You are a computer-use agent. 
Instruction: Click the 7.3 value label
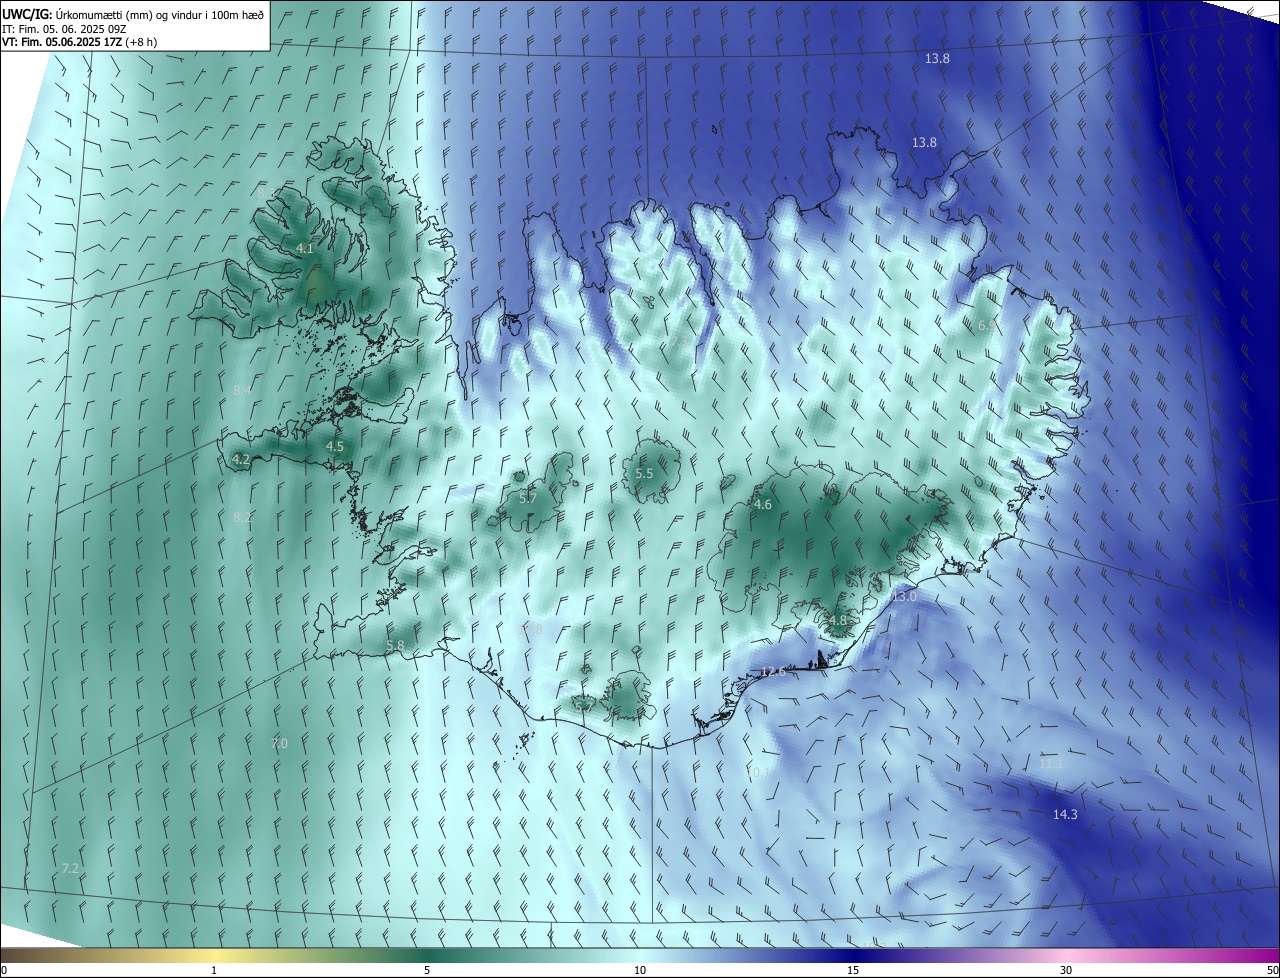pos(679,341)
